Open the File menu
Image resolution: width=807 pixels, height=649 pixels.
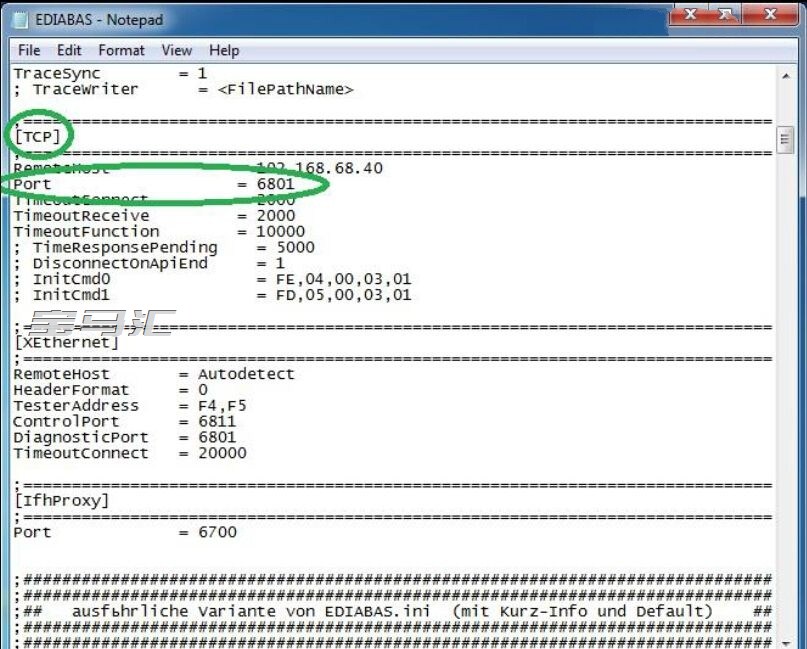pyautogui.click(x=29, y=50)
